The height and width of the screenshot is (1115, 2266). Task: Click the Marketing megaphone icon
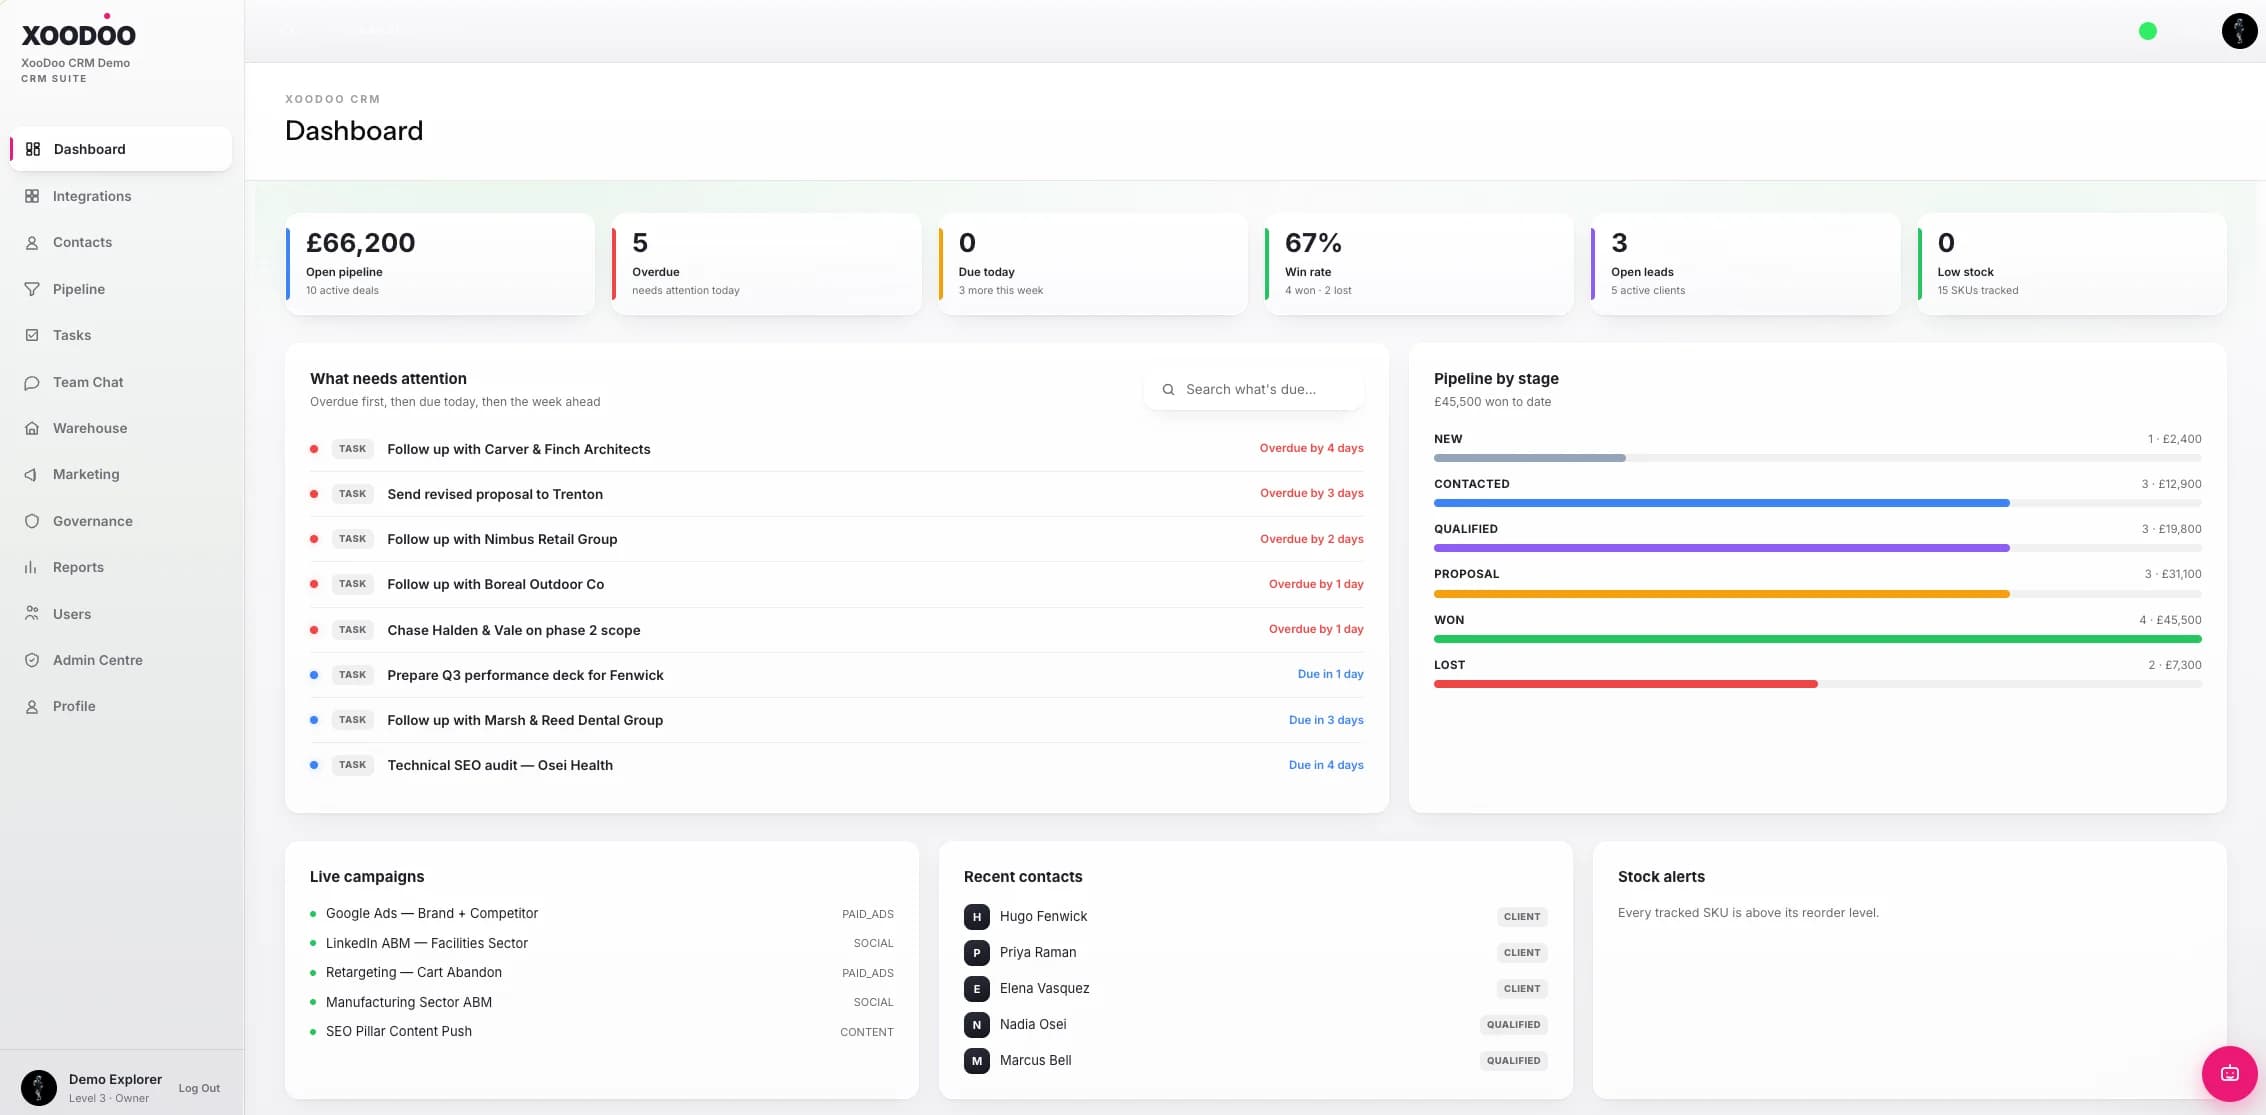(x=32, y=474)
